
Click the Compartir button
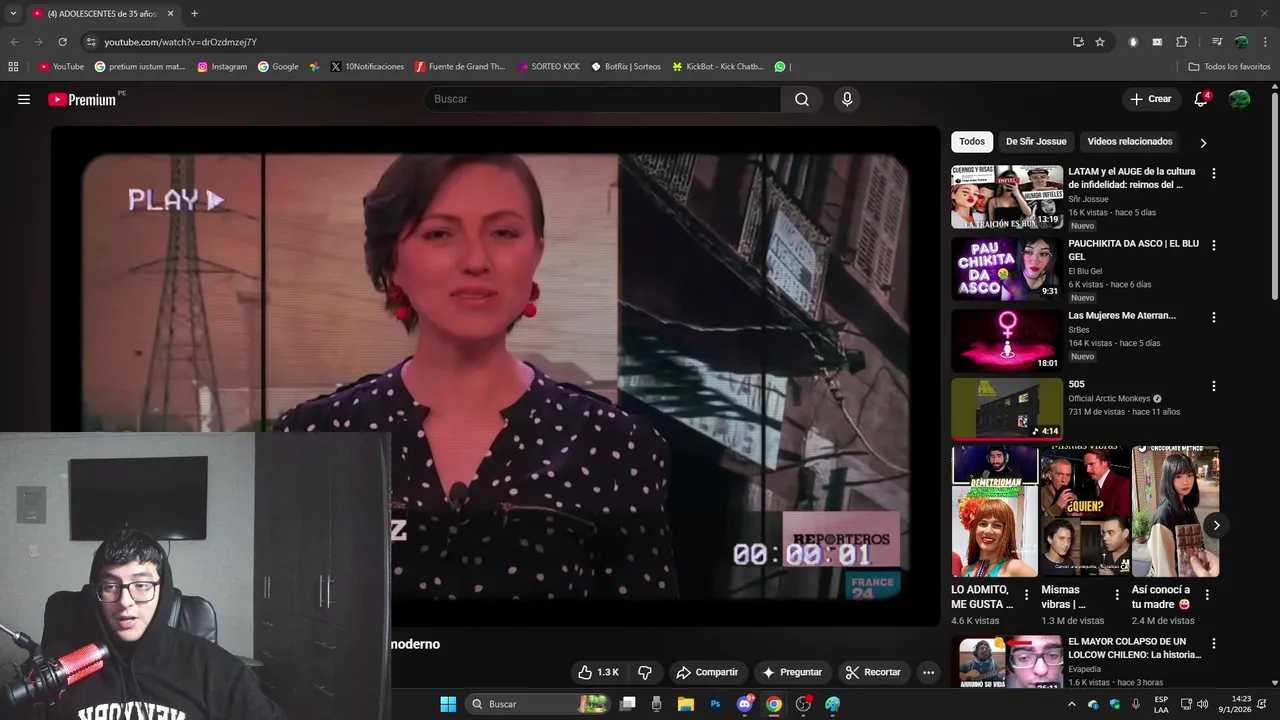click(x=706, y=672)
